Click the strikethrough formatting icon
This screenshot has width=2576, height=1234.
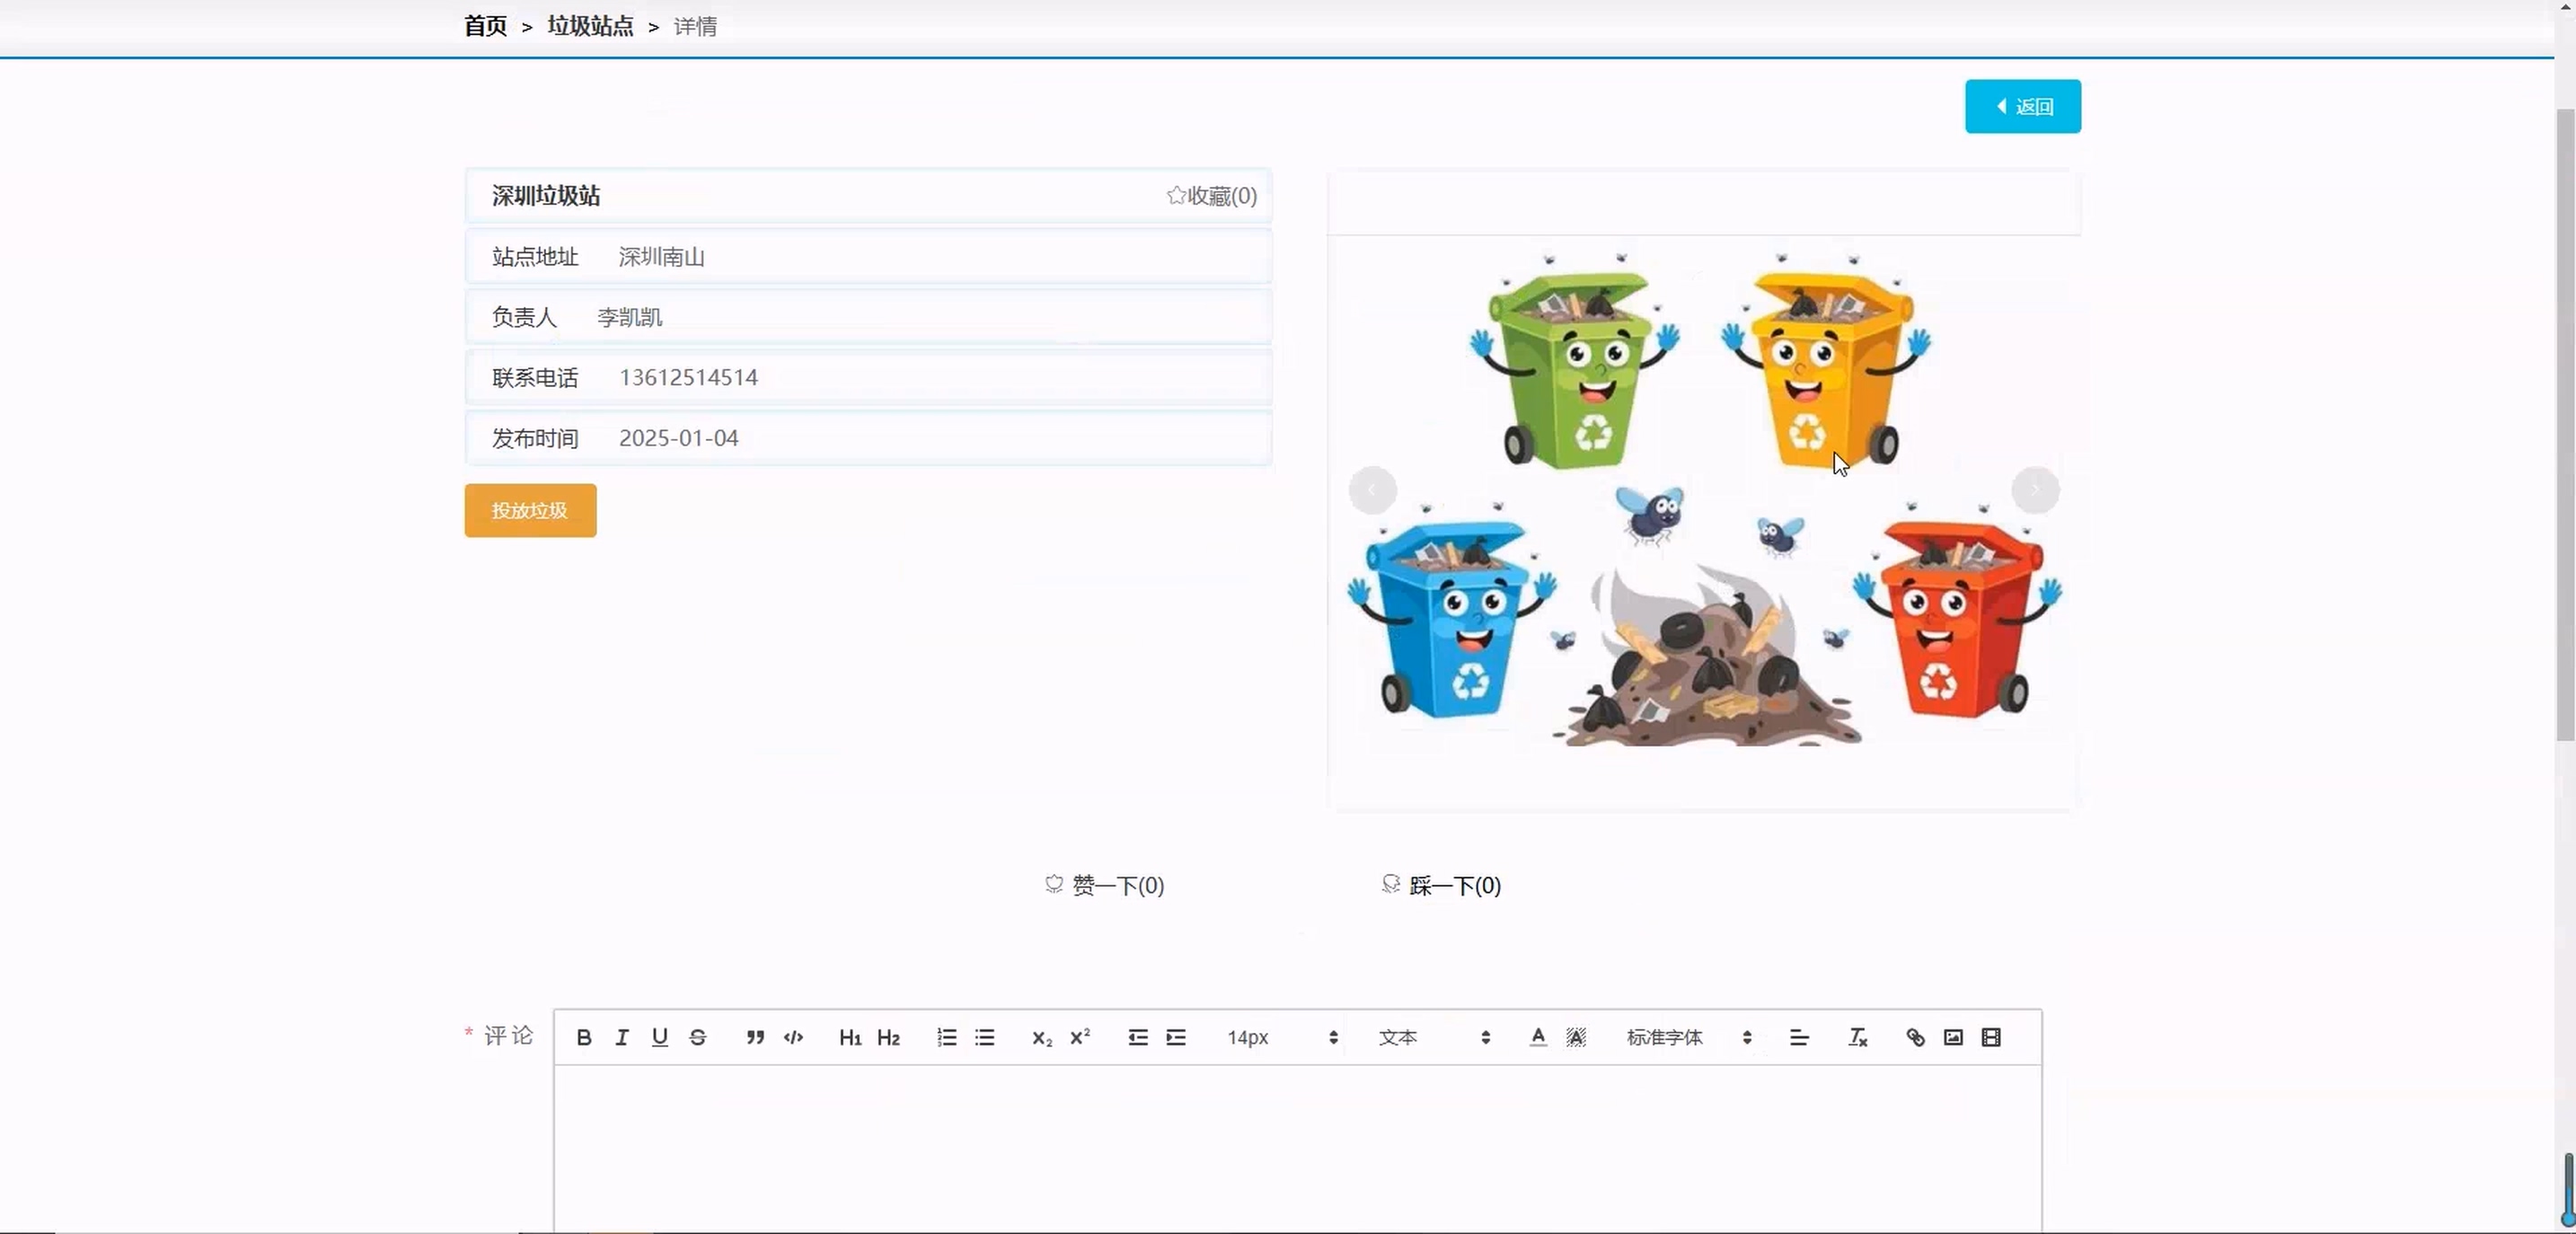[698, 1037]
